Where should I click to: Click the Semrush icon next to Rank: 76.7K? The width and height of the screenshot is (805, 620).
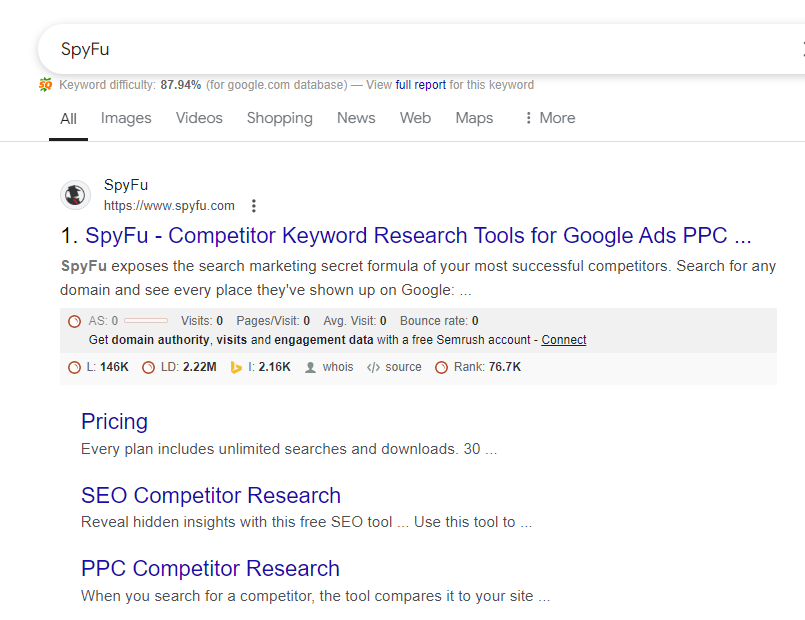click(x=442, y=367)
